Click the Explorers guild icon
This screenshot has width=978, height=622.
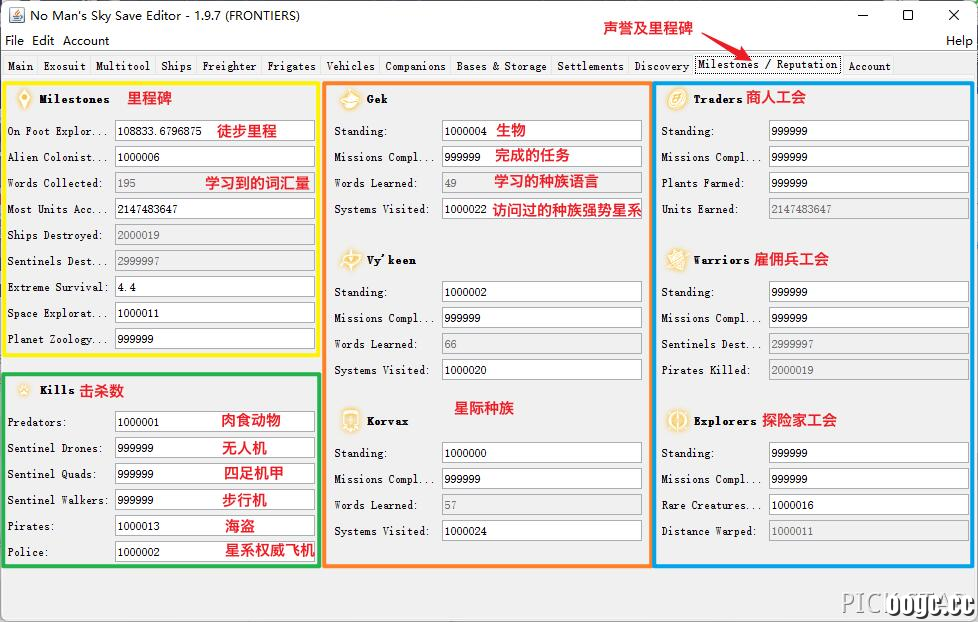click(x=677, y=421)
